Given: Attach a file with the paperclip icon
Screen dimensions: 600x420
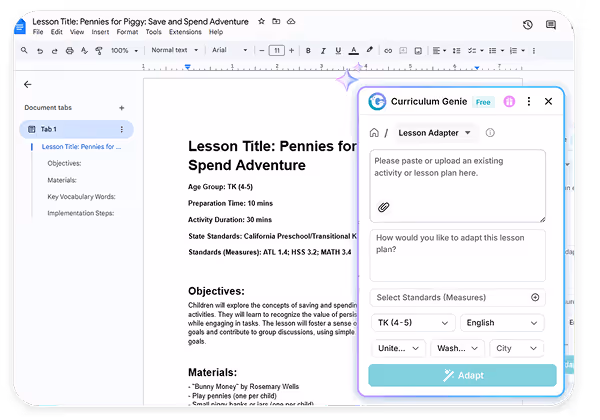Looking at the screenshot, I should pyautogui.click(x=383, y=207).
